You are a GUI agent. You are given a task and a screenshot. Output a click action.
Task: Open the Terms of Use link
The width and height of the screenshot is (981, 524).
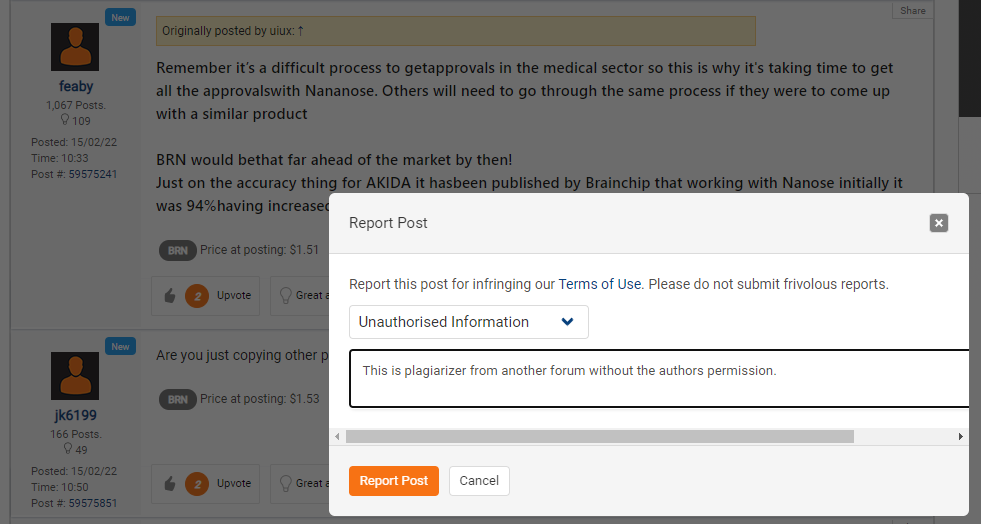click(599, 284)
